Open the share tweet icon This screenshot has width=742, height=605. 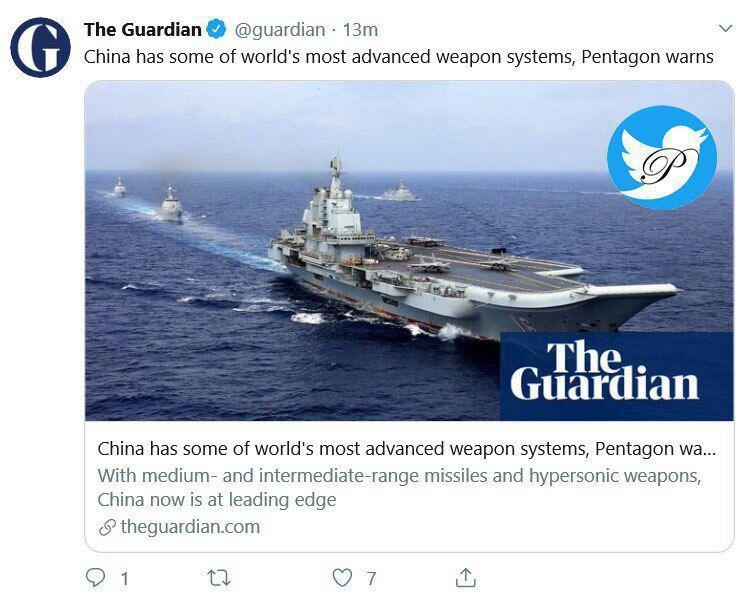[x=466, y=578]
